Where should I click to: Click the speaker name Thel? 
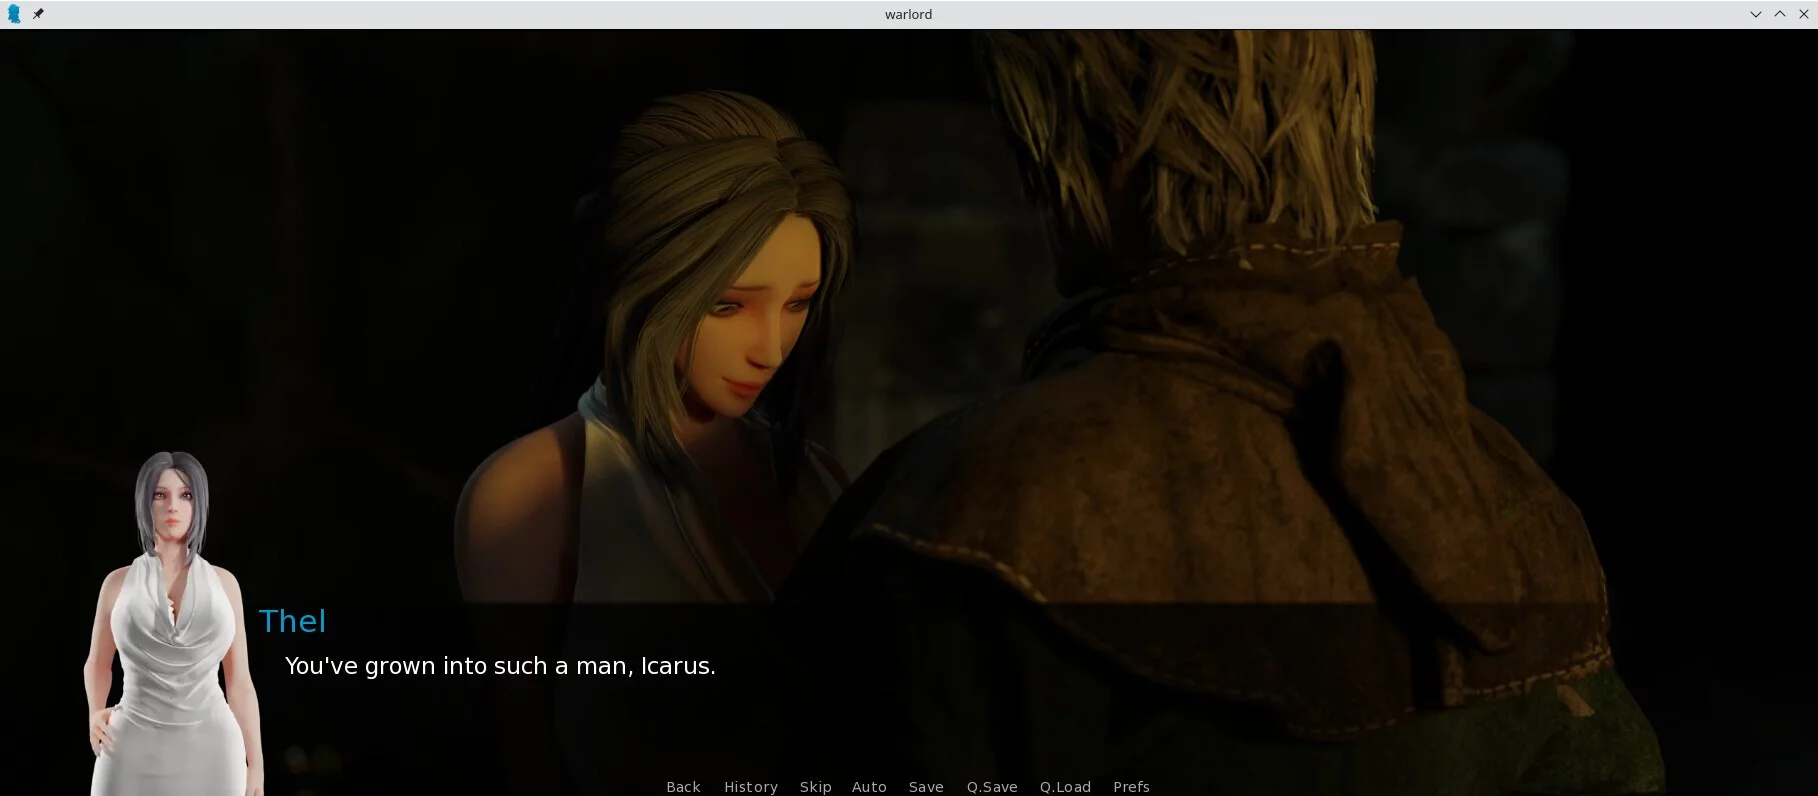tap(292, 621)
